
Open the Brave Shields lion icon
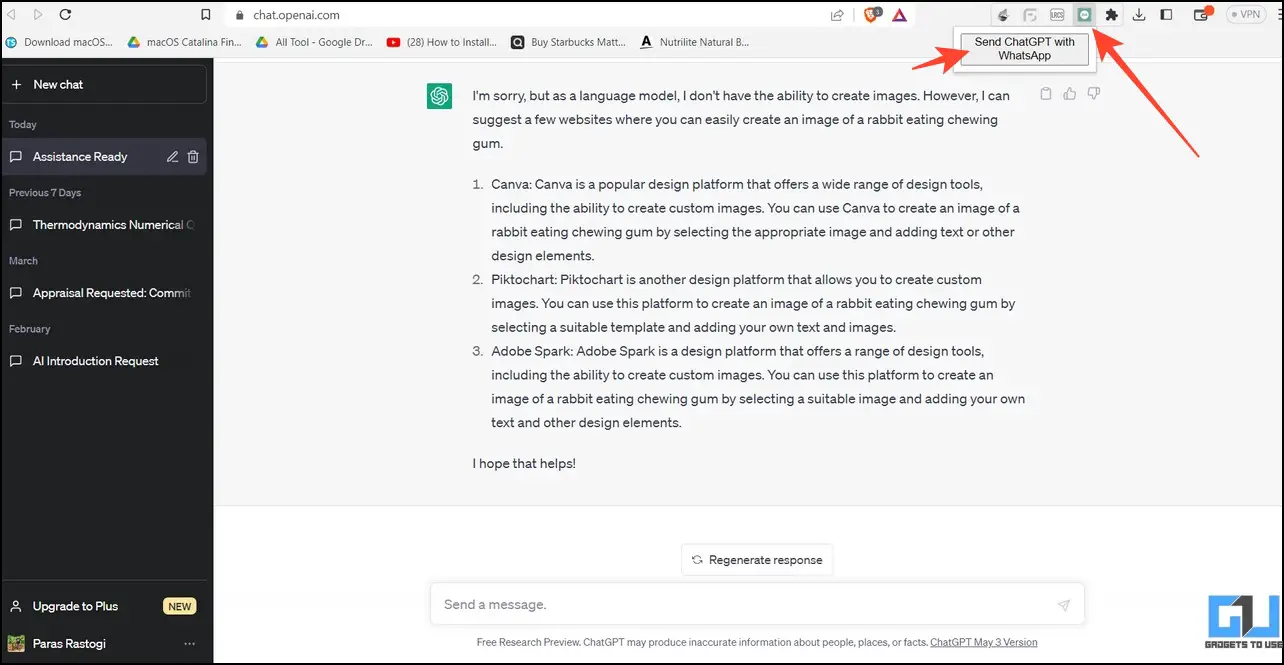pos(871,15)
